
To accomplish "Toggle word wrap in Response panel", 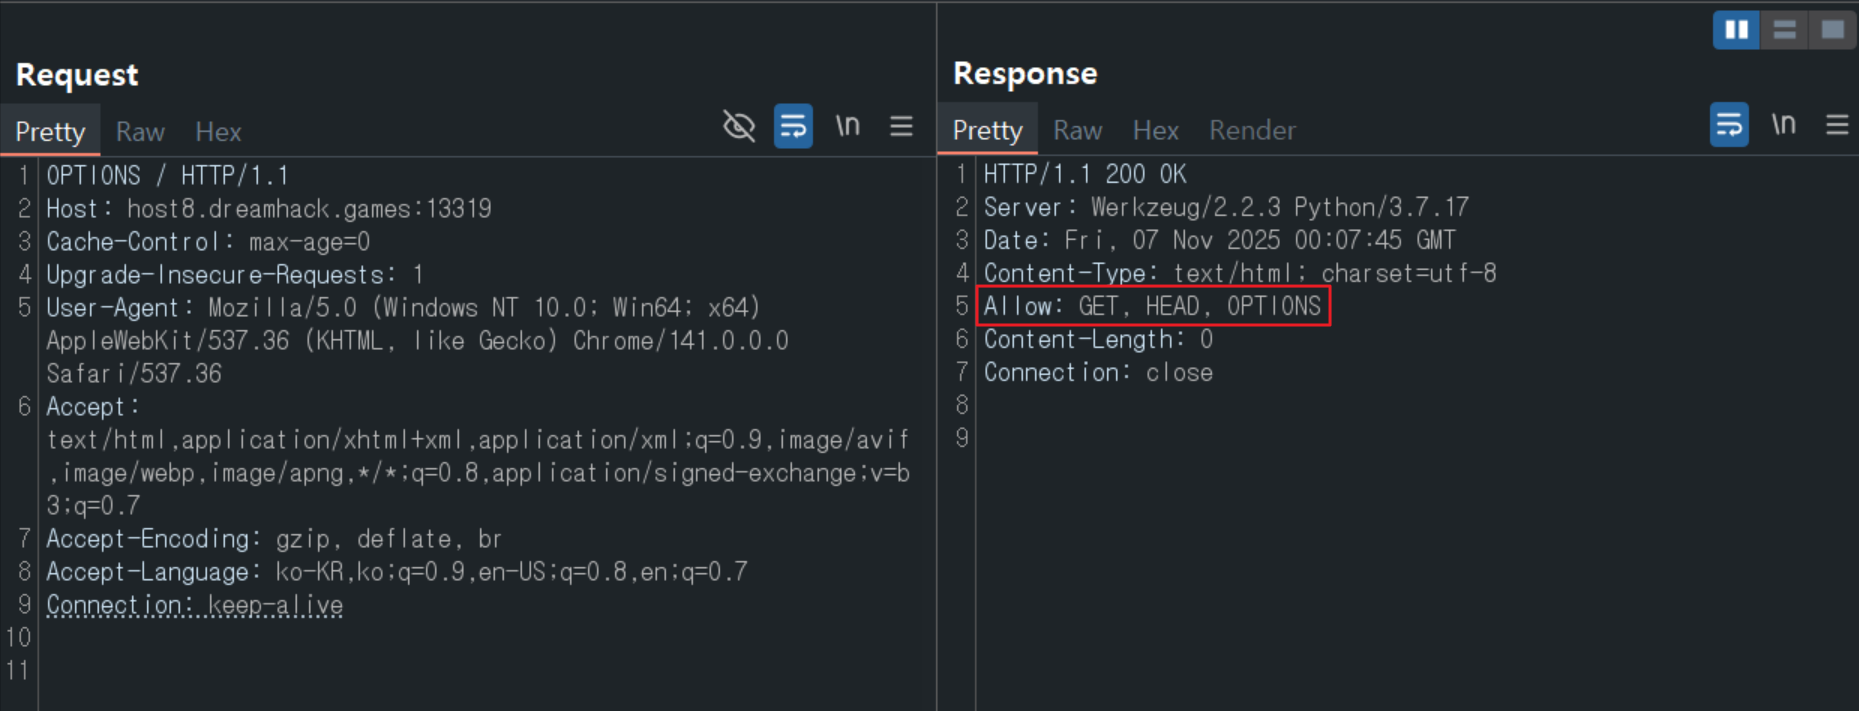I will tap(1729, 125).
